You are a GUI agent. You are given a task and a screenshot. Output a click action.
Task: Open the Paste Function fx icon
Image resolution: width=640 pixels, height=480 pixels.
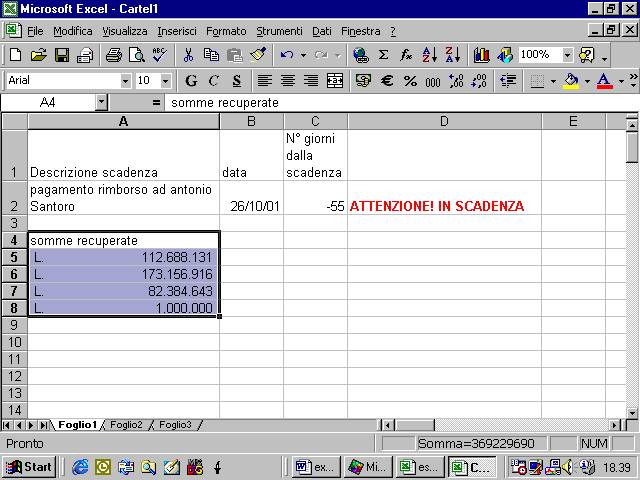tap(406, 55)
